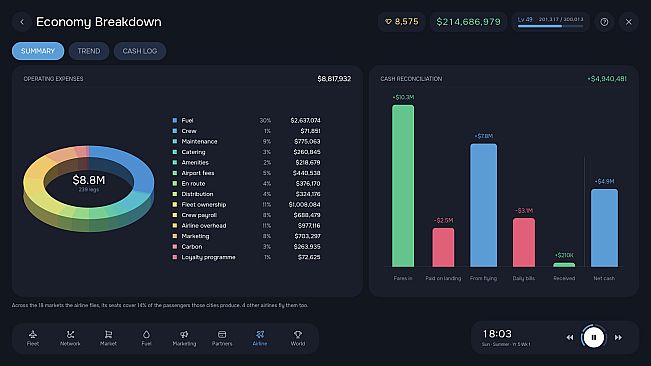Click the gem currency 8,575 badge
Viewport: 651px width, 366px height.
point(401,22)
